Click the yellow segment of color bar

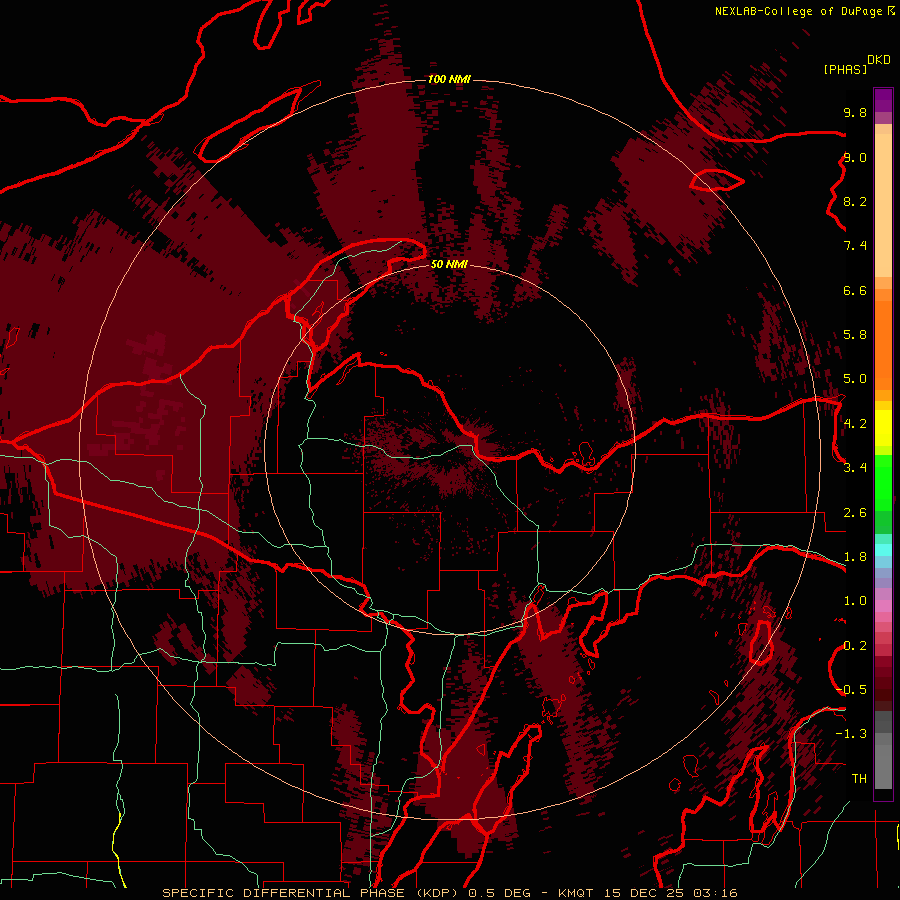pos(883,428)
